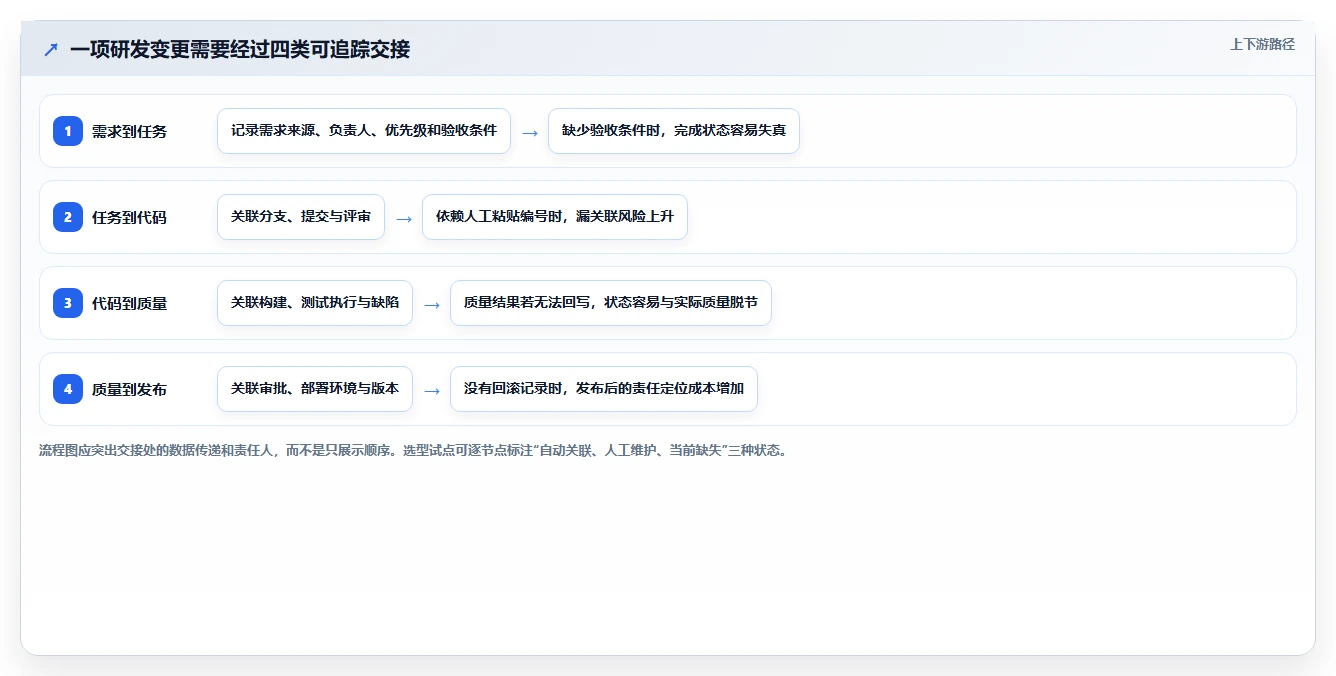Click the number 4 badge for 质量到发布
1336x676 pixels.
pyautogui.click(x=68, y=389)
